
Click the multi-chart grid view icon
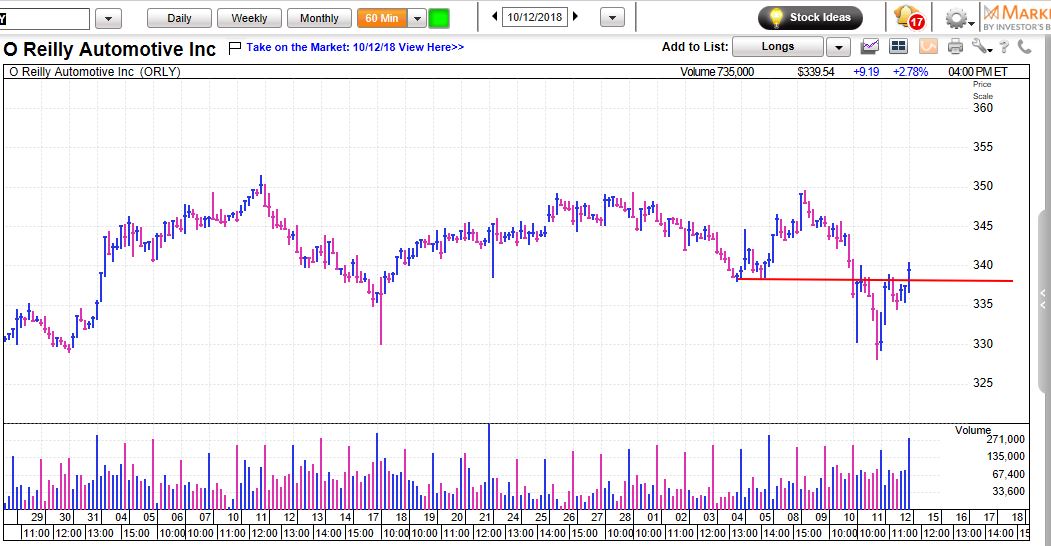898,46
